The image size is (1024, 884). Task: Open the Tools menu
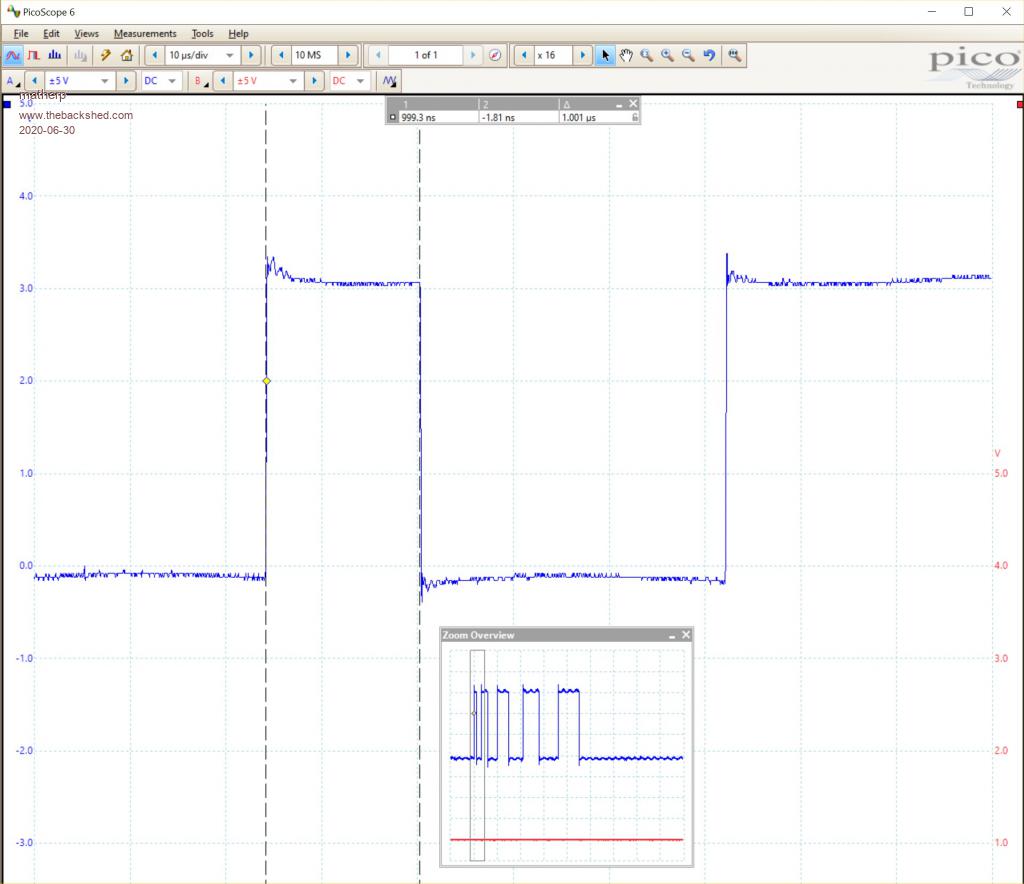202,33
